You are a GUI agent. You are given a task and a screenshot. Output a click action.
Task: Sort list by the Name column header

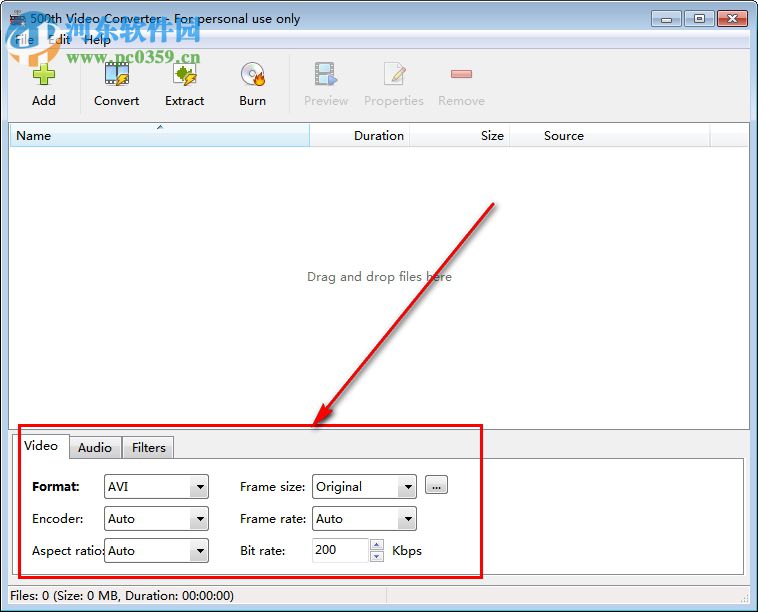coord(160,135)
